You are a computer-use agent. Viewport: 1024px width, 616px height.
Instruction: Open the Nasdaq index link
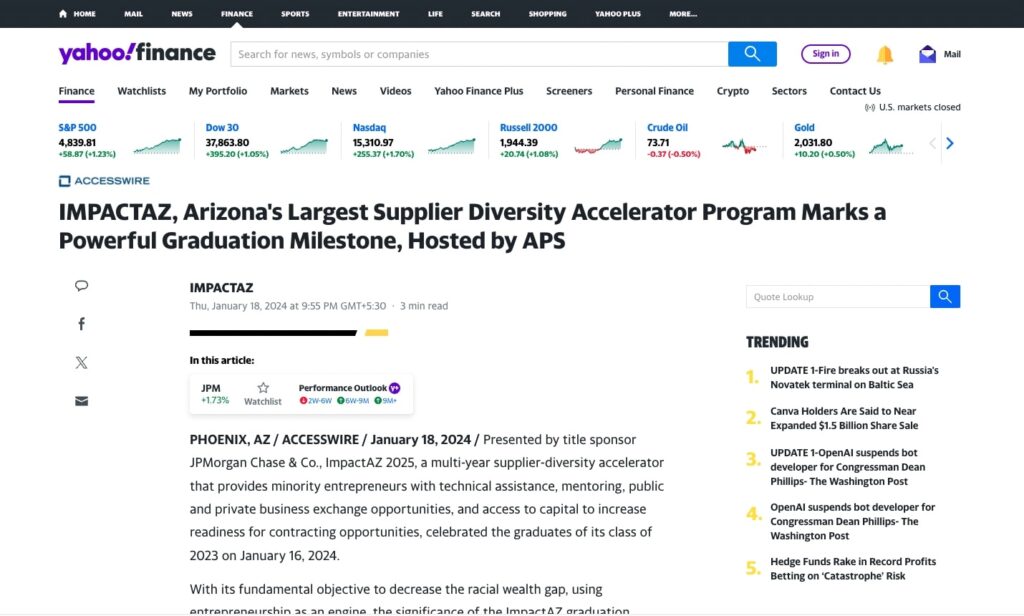tap(369, 127)
